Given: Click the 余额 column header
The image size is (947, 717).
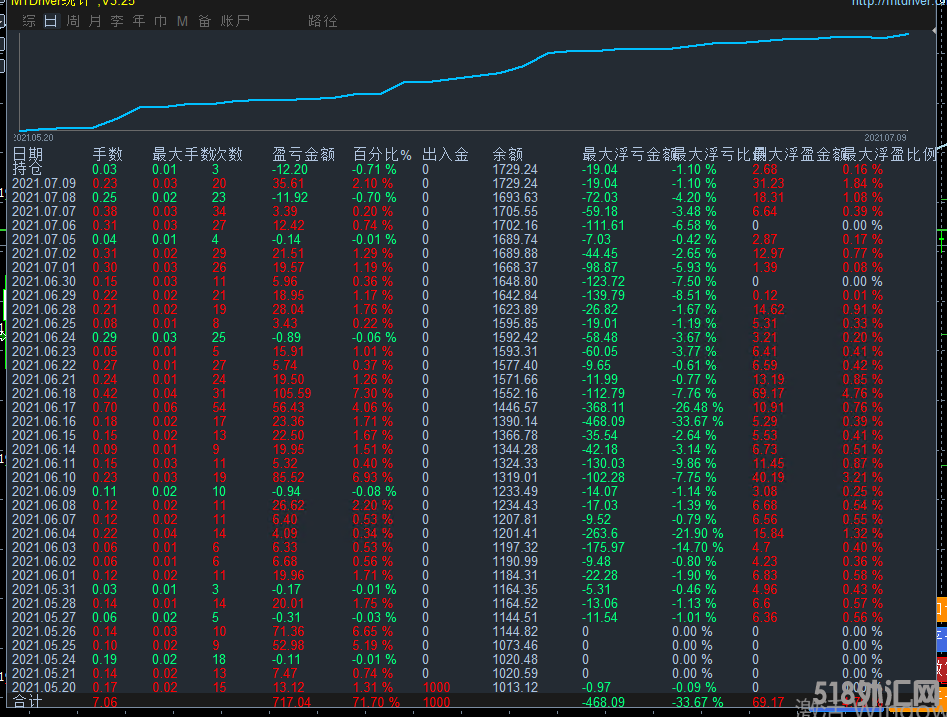Looking at the screenshot, I should click(x=508, y=155).
